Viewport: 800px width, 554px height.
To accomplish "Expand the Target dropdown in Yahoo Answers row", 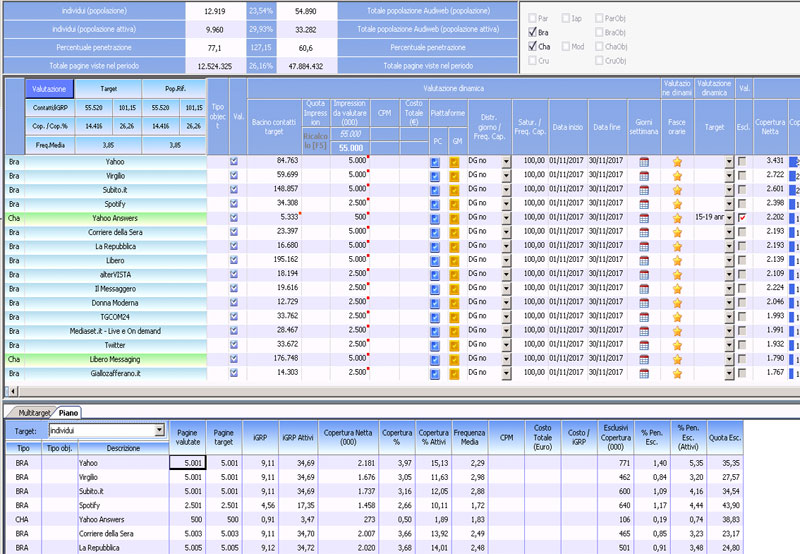I will pos(728,217).
